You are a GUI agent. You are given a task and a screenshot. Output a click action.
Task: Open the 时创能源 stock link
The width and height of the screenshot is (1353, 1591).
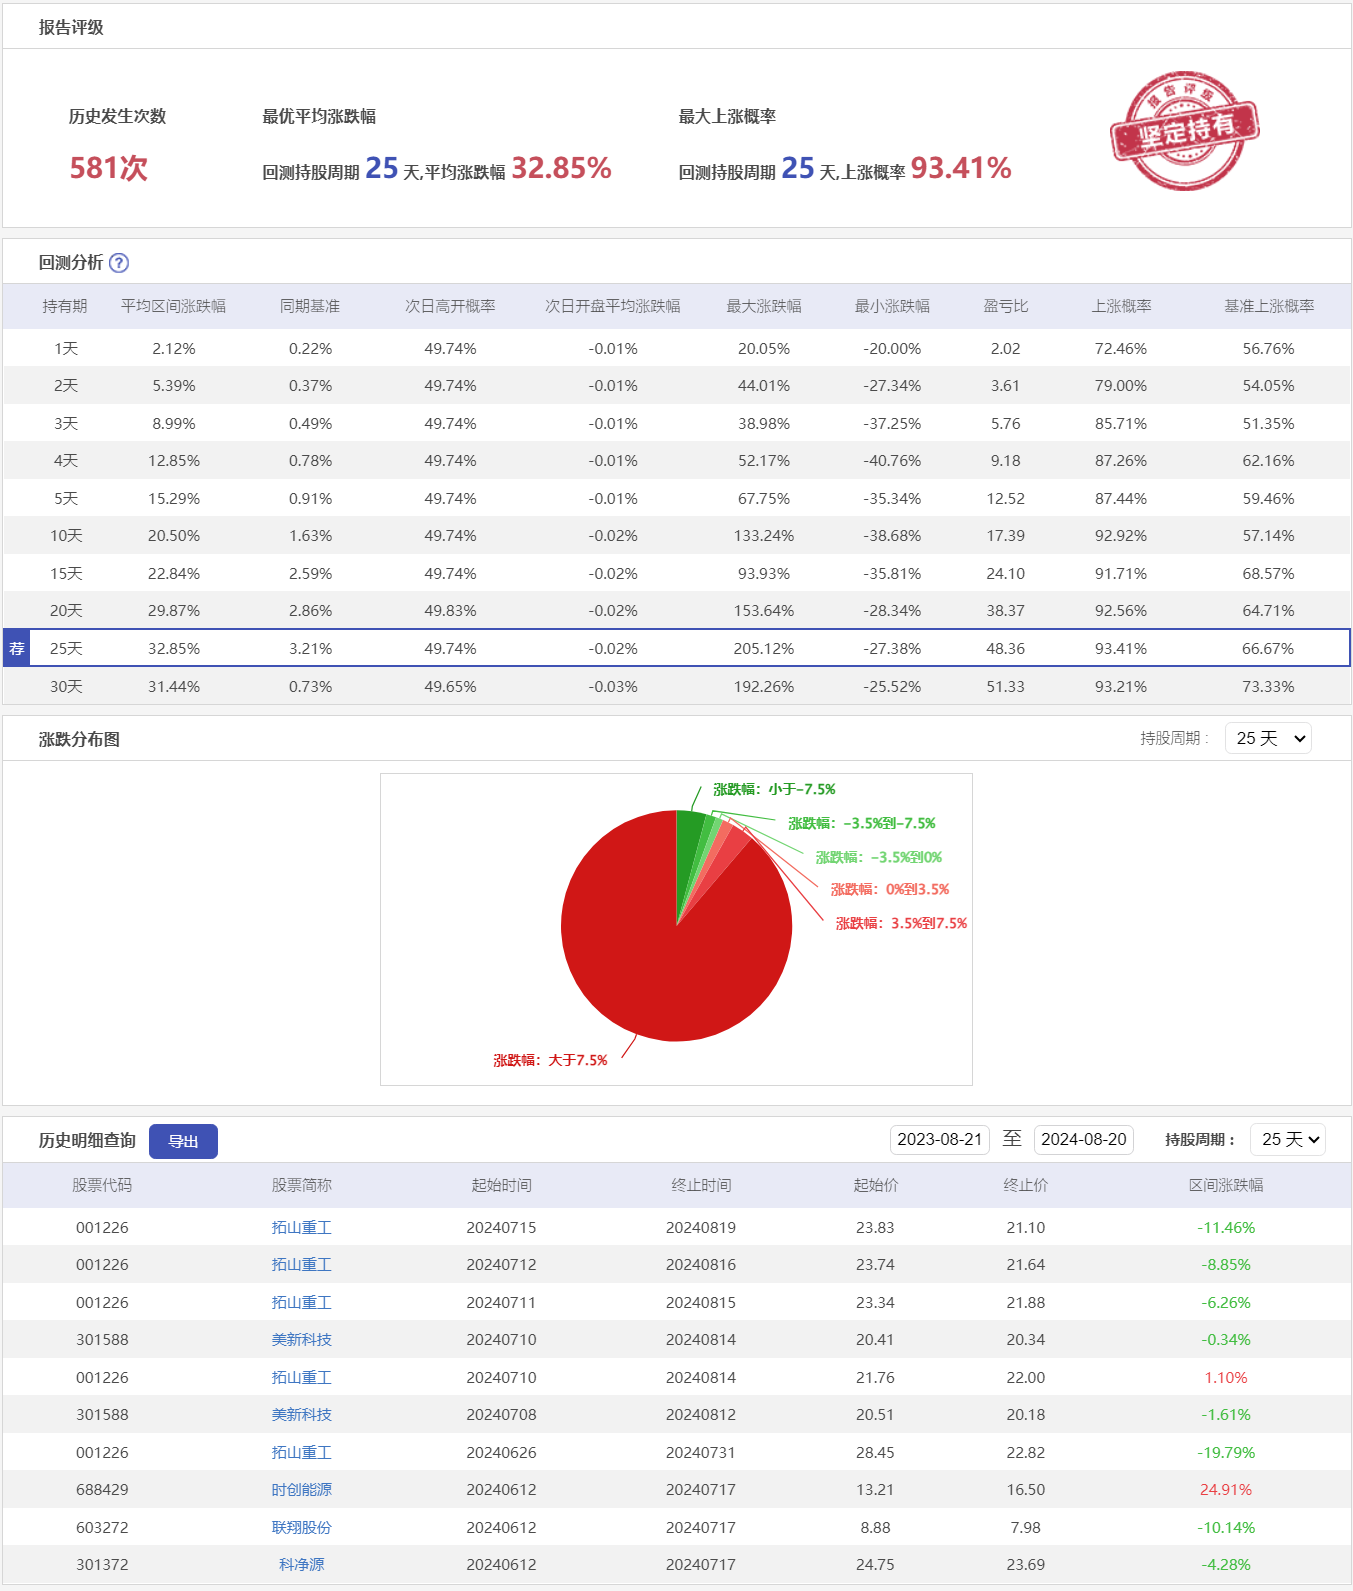coord(301,1489)
